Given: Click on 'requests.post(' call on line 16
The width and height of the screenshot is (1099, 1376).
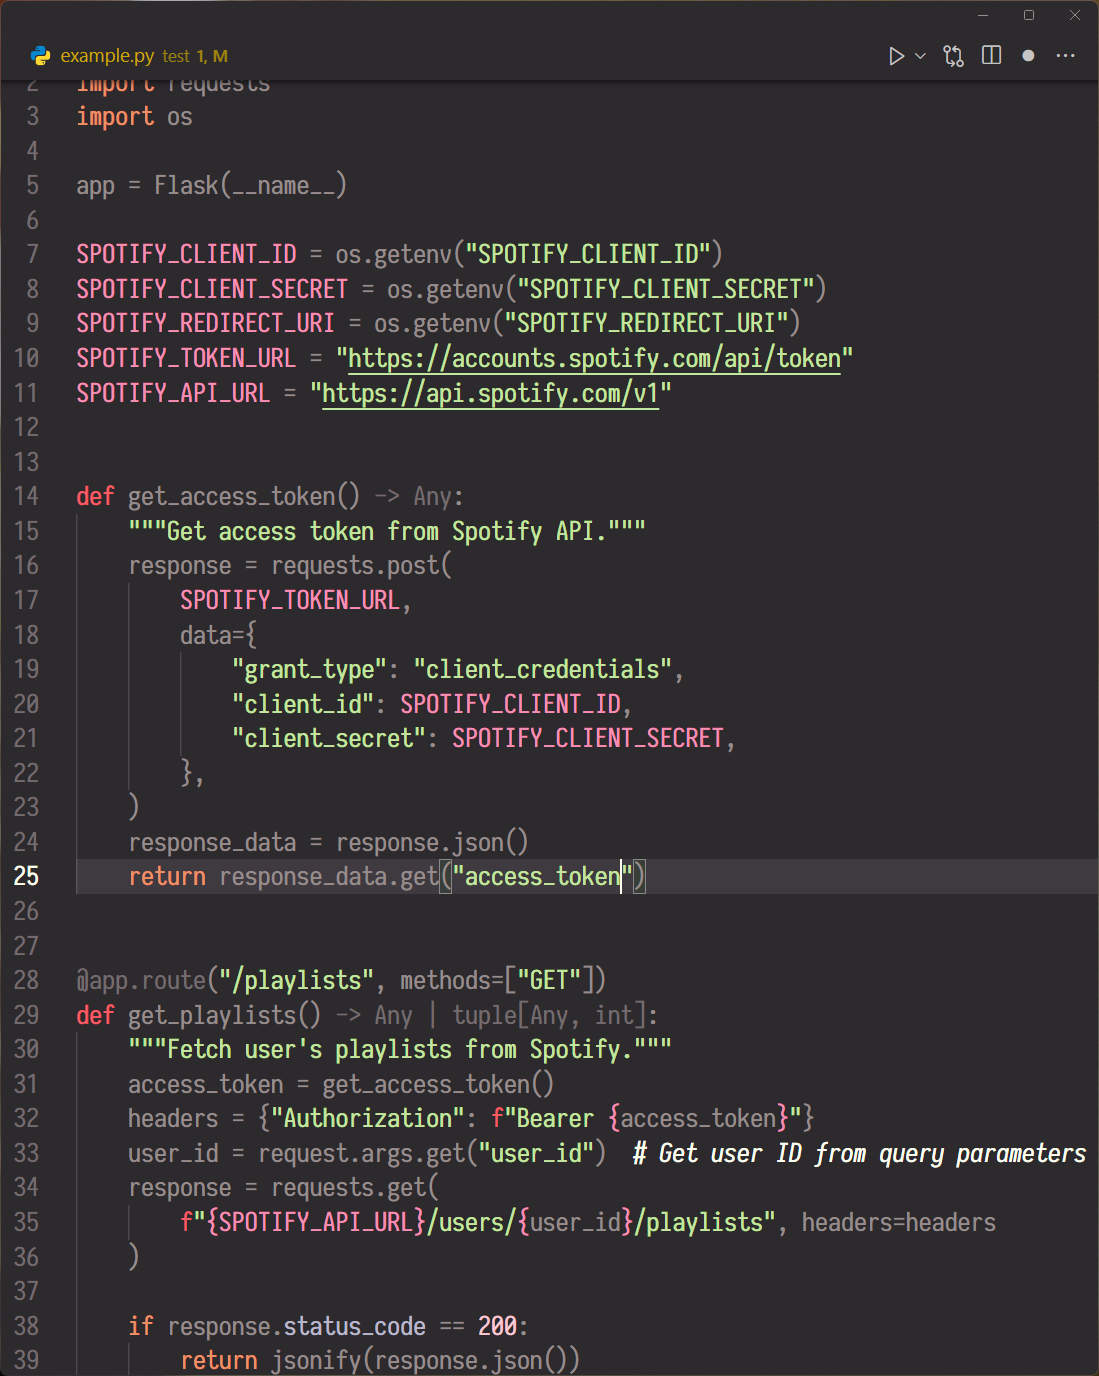Looking at the screenshot, I should pyautogui.click(x=361, y=566).
